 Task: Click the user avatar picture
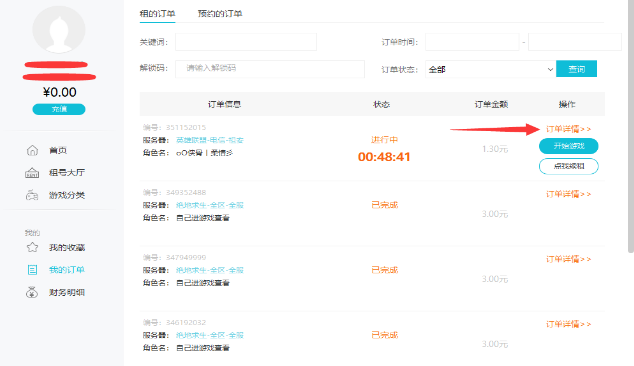pyautogui.click(x=59, y=29)
